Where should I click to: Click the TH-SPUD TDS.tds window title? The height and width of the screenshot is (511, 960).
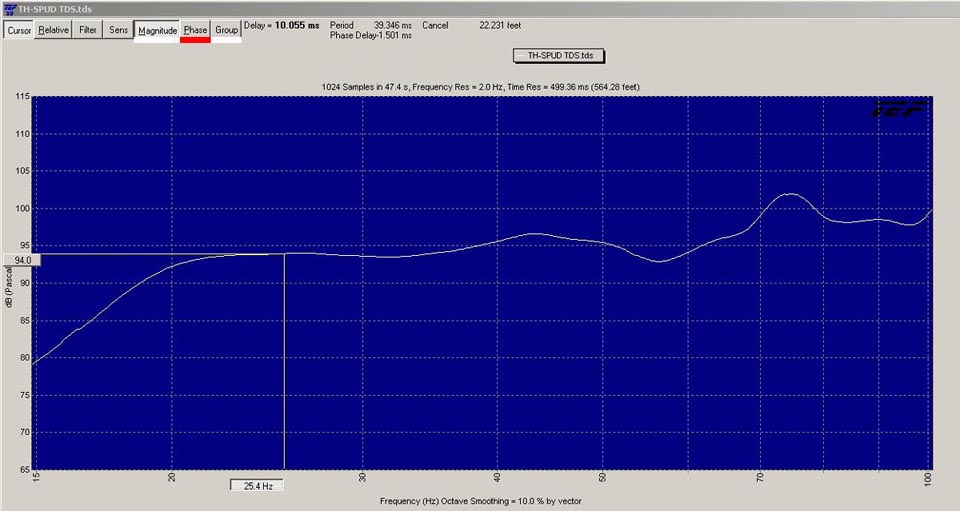(54, 9)
